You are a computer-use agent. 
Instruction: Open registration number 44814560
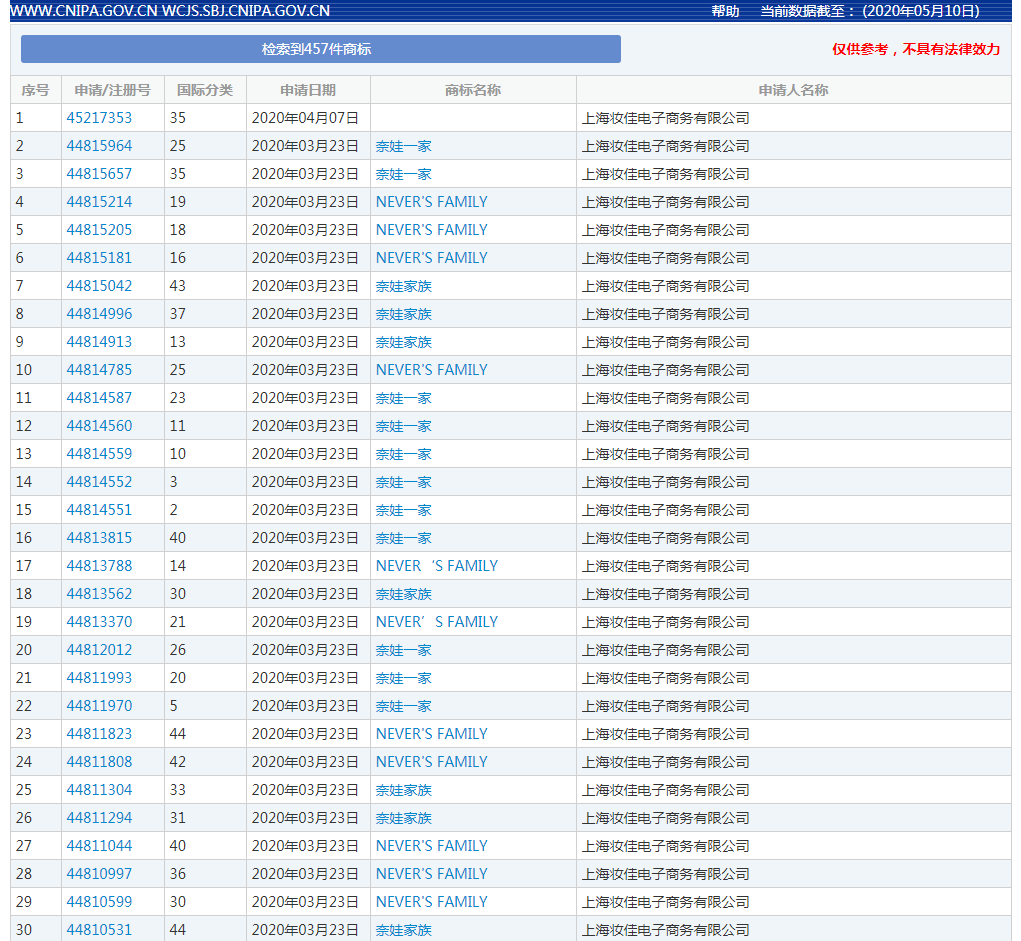[99, 426]
